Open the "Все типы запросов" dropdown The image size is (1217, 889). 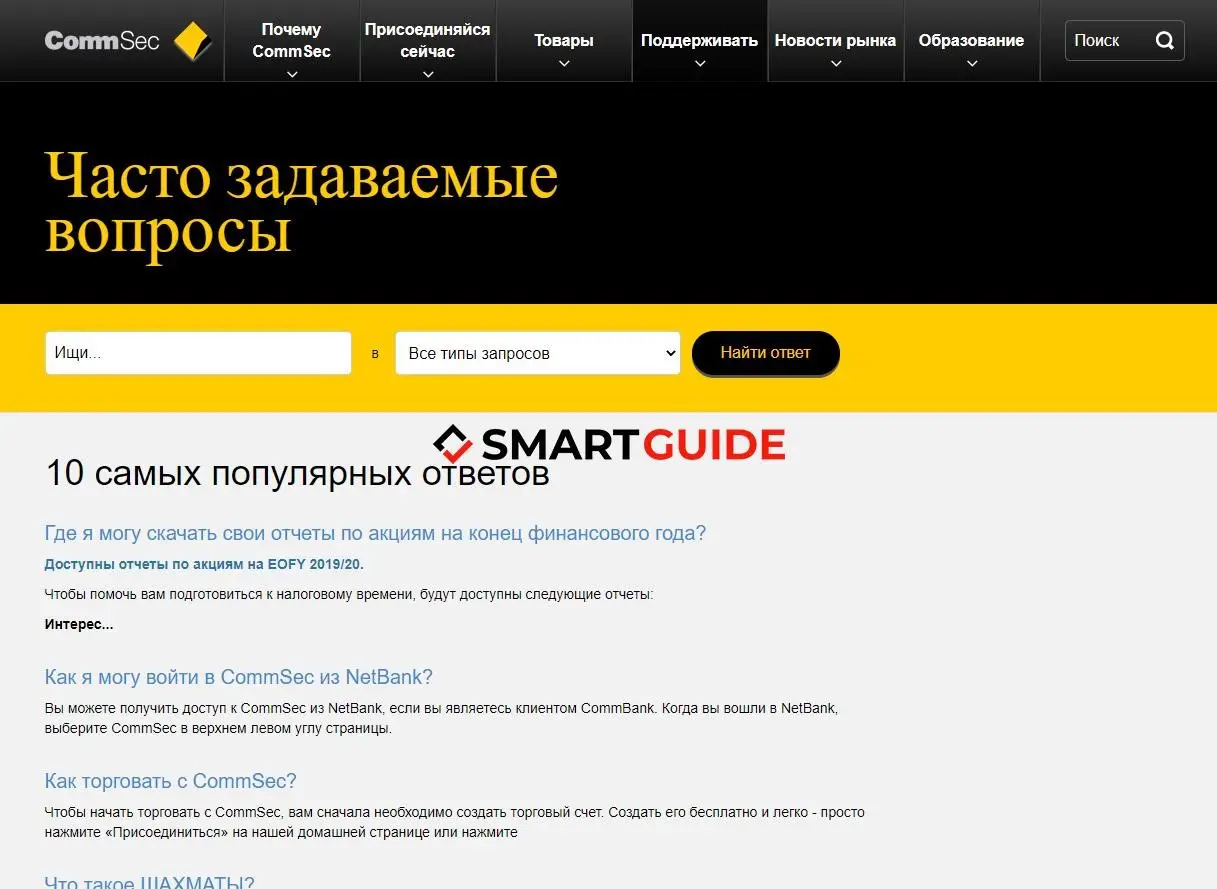pyautogui.click(x=537, y=353)
